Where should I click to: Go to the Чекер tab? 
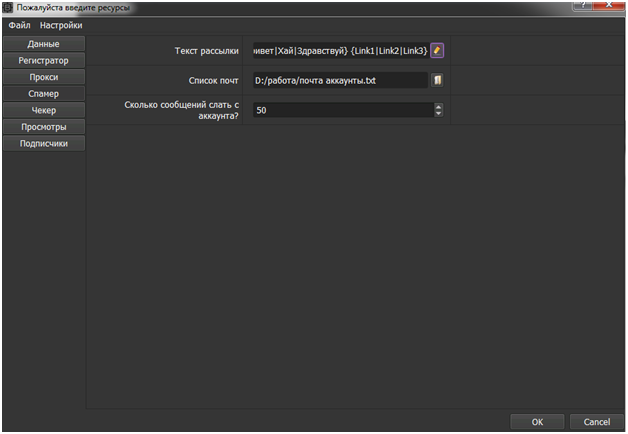[x=43, y=110]
